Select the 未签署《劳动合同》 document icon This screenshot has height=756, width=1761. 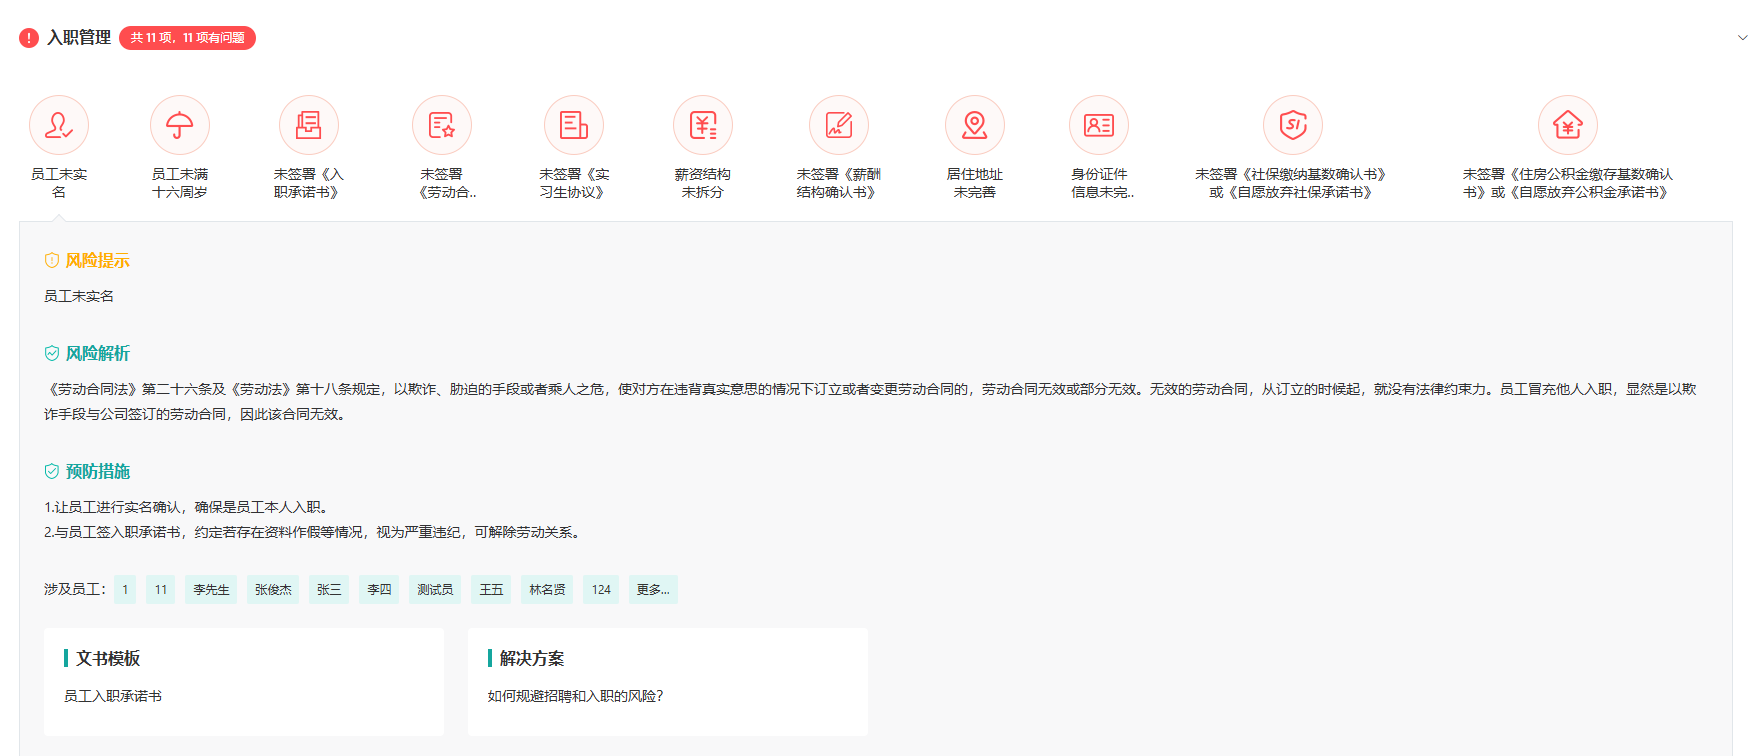(x=442, y=125)
